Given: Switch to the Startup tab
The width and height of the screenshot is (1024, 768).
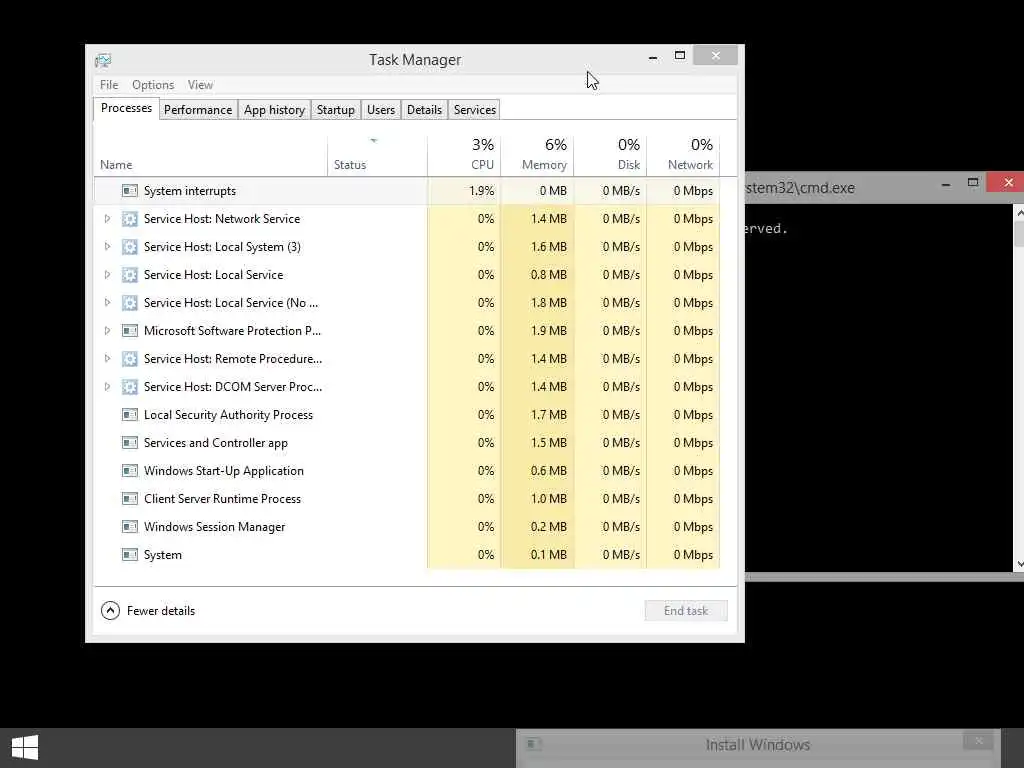Looking at the screenshot, I should tap(336, 110).
